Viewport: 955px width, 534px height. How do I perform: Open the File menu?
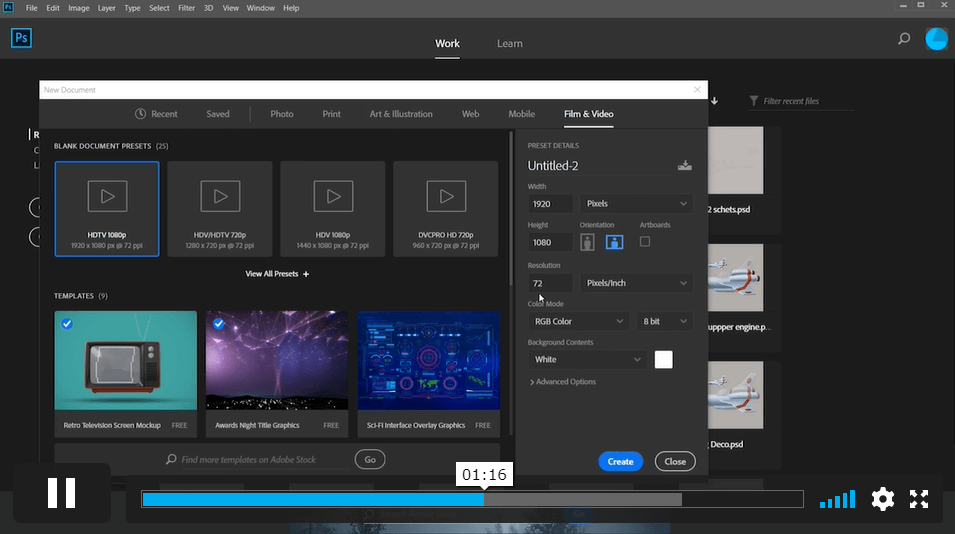32,8
